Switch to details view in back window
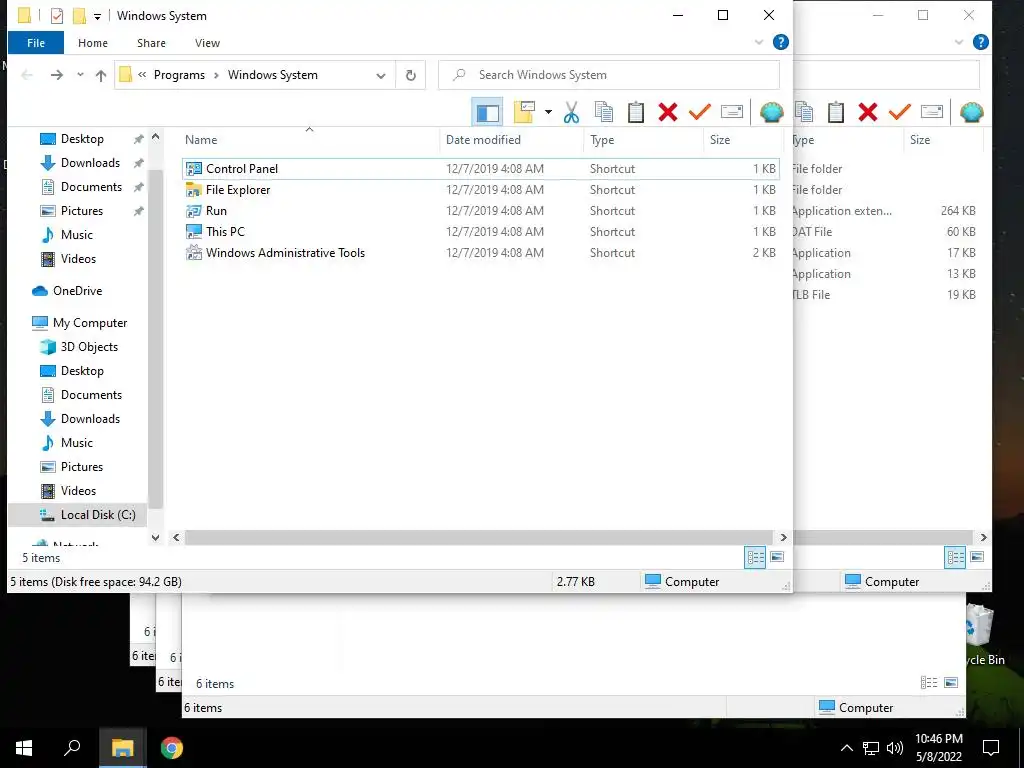Image resolution: width=1024 pixels, height=768 pixels. [x=955, y=557]
